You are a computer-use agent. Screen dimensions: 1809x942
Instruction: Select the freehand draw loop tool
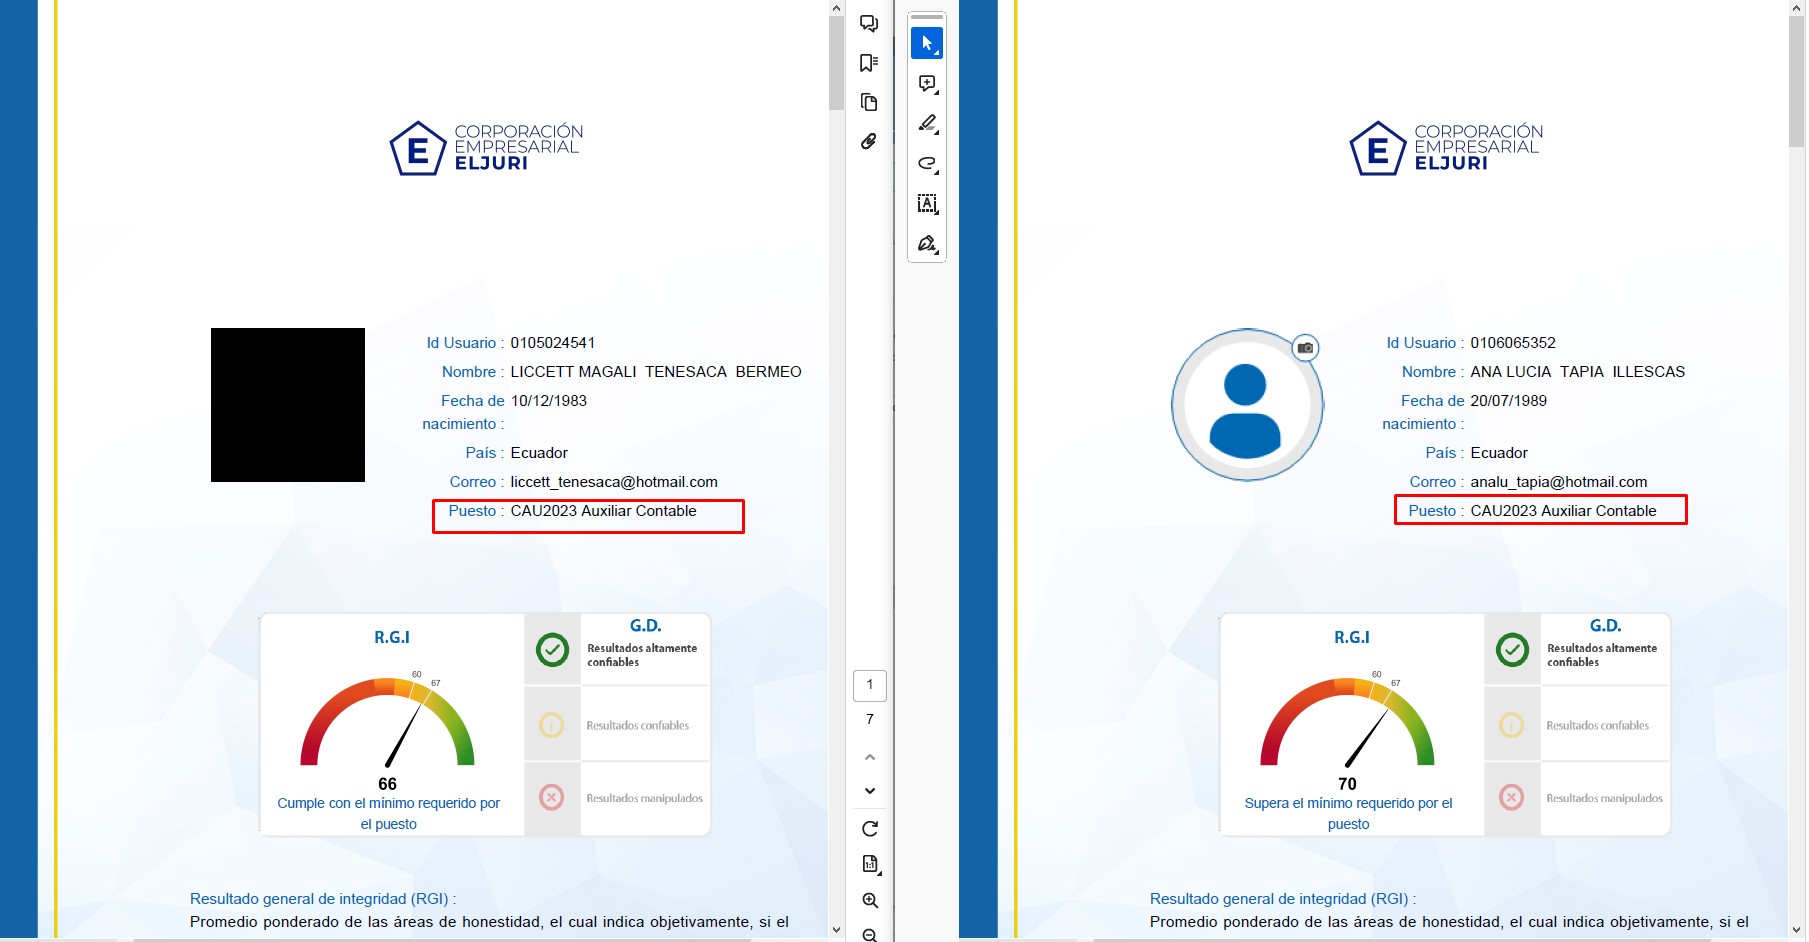coord(927,164)
